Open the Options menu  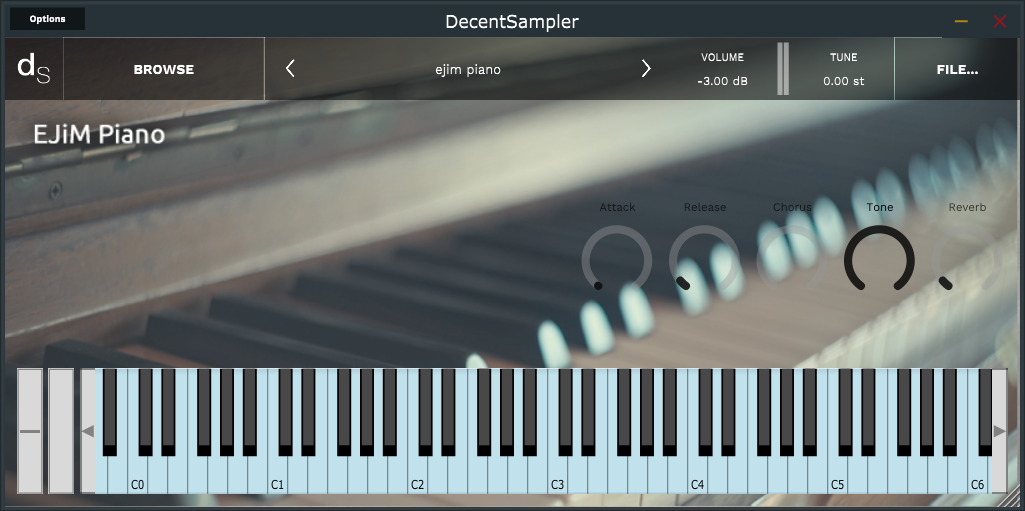(x=47, y=19)
